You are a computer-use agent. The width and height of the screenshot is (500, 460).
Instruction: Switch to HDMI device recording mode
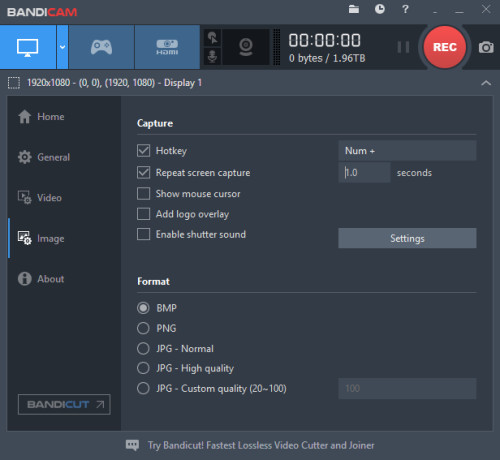tap(167, 47)
